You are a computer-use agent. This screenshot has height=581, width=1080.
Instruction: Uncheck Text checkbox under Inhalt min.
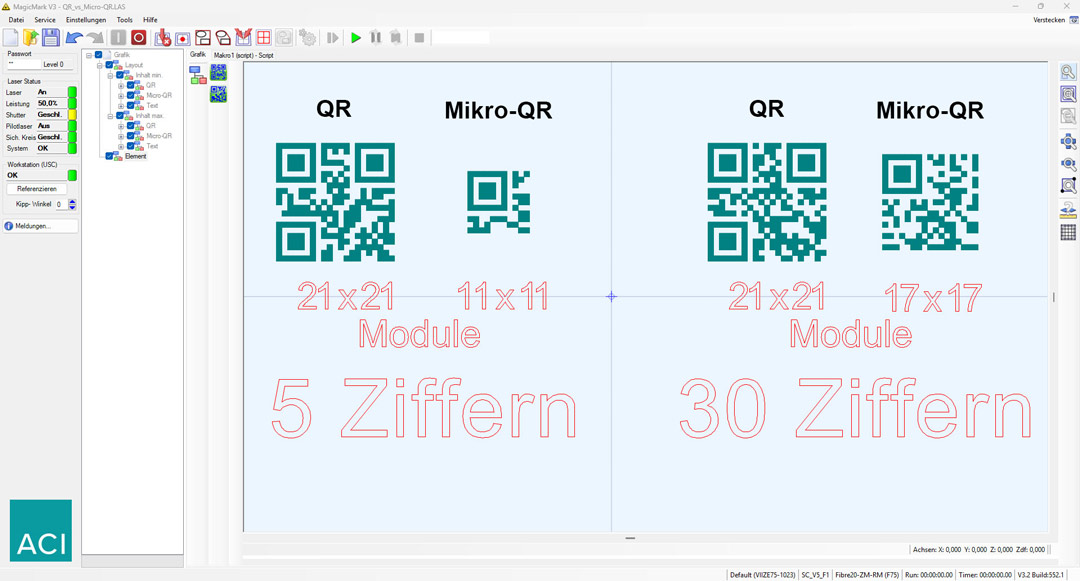130,105
